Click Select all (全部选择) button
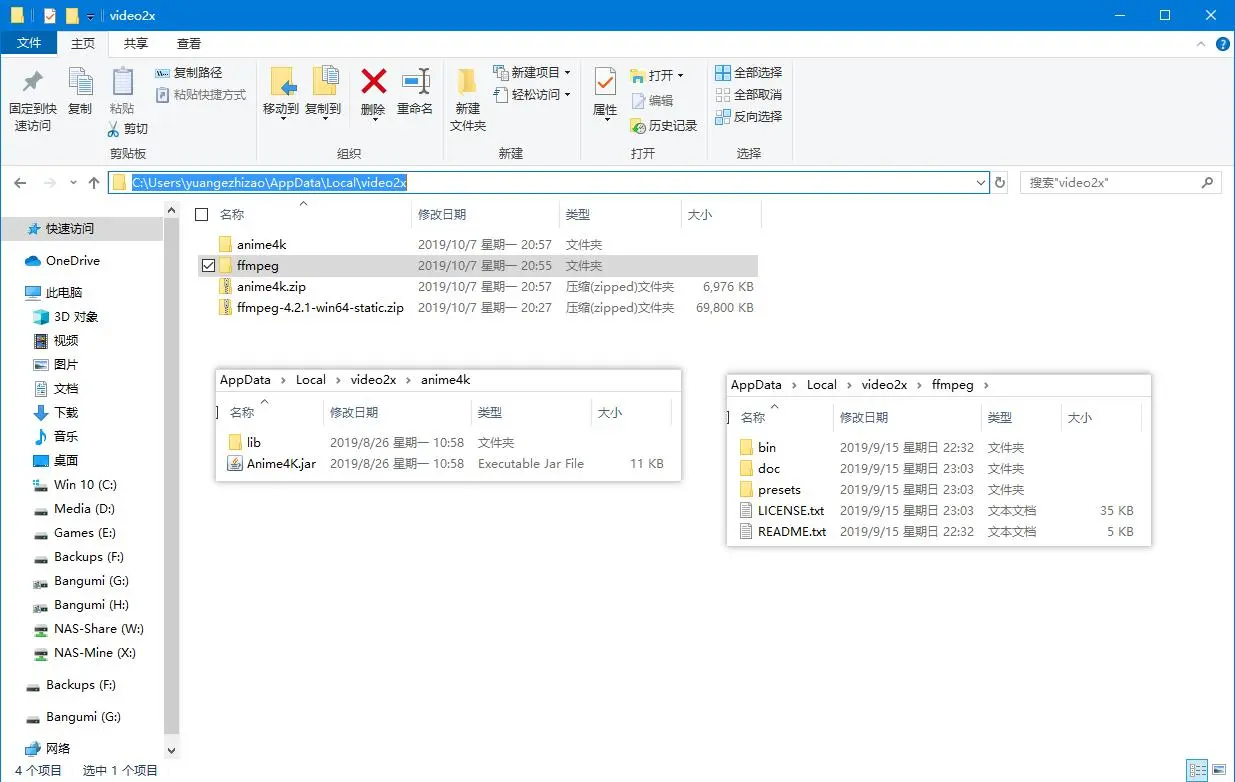 [x=749, y=73]
